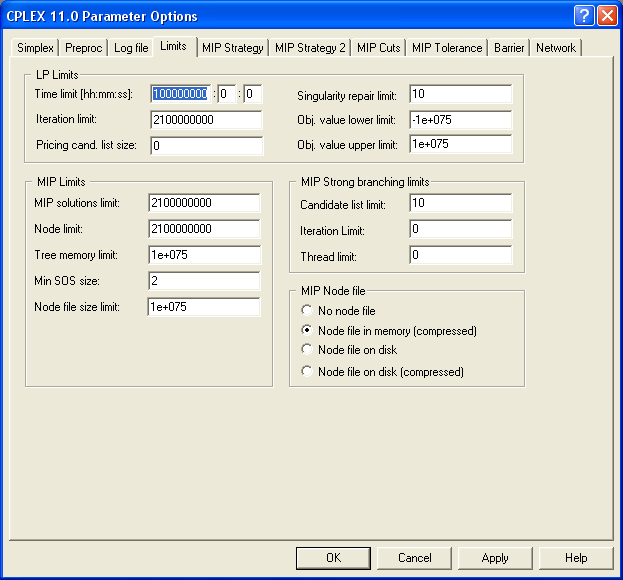Switch to the MIP Strategy 2 tab
Viewport: 623px width, 580px height.
[310, 48]
